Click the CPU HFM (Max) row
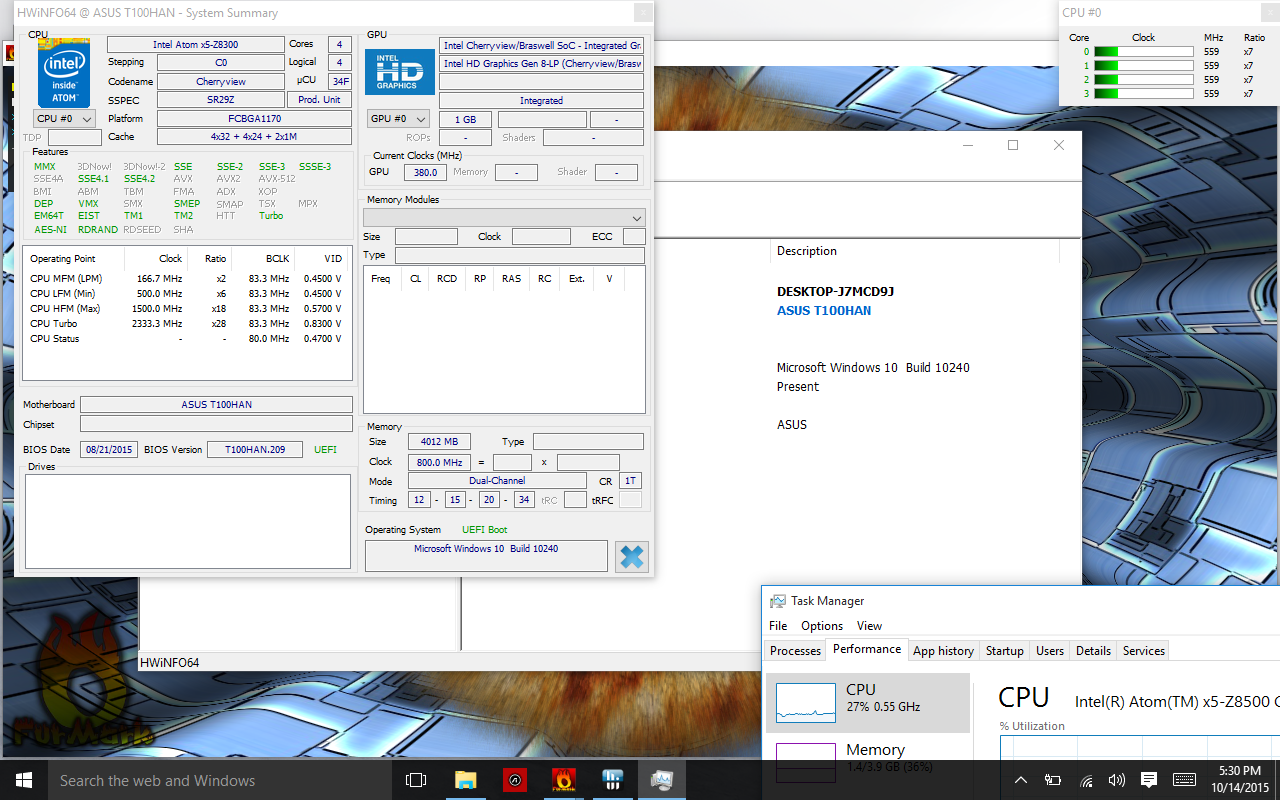 point(187,309)
